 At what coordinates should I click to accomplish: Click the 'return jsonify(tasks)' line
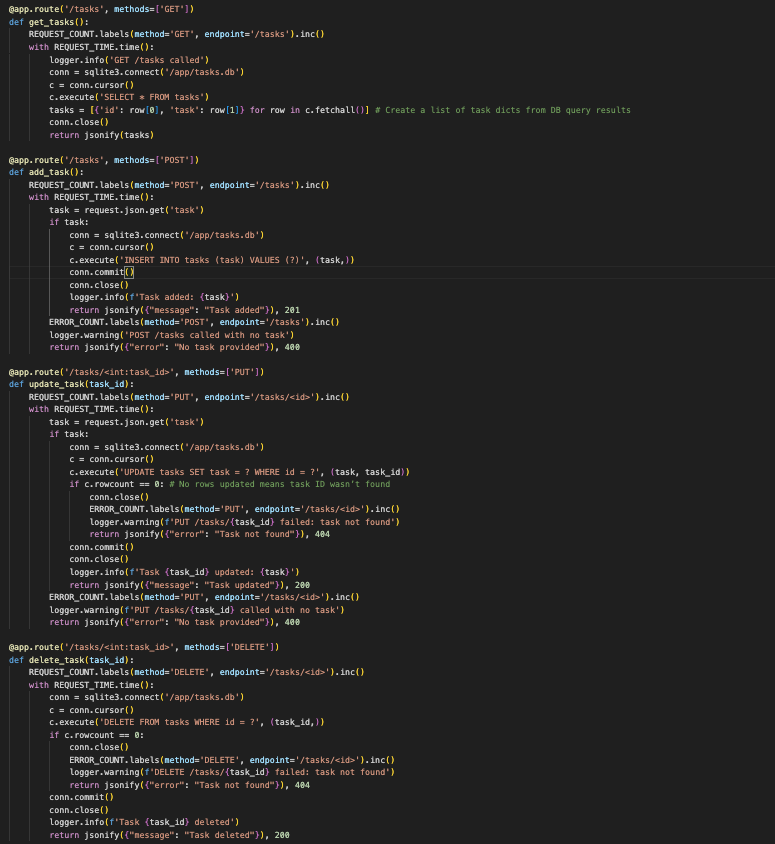102,135
